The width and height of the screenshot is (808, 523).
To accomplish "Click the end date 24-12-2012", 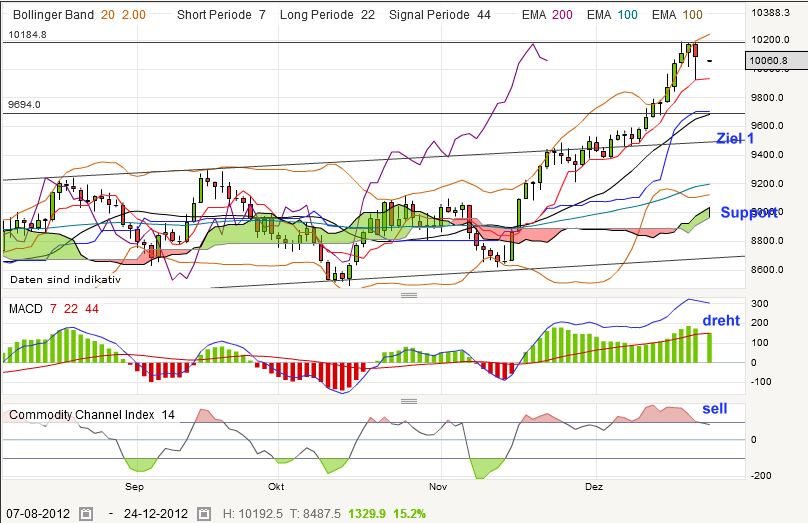I will [156, 514].
